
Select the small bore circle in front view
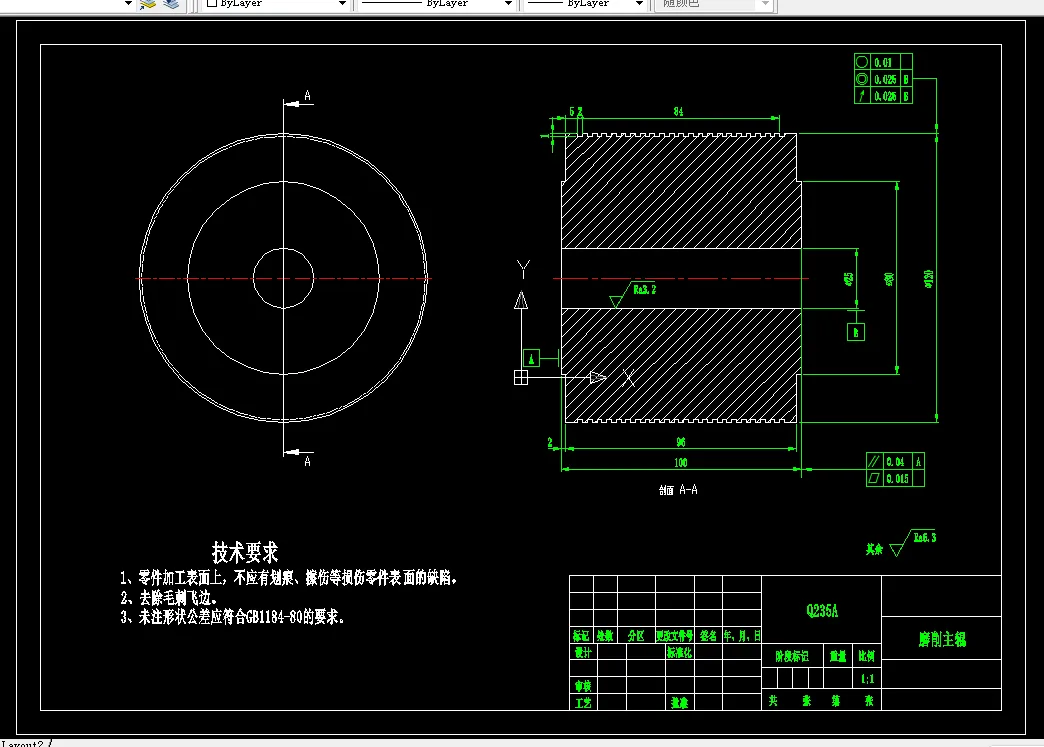[284, 278]
